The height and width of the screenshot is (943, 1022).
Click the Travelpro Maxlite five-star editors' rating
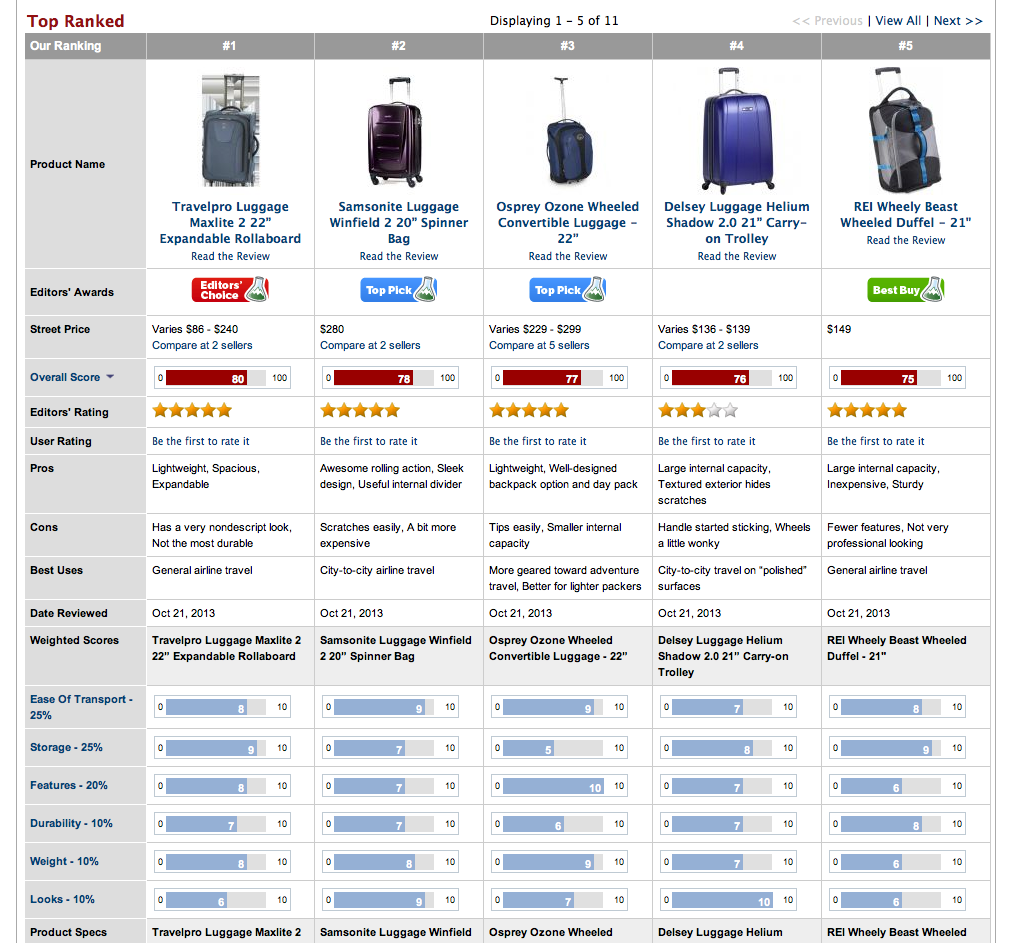tap(192, 410)
